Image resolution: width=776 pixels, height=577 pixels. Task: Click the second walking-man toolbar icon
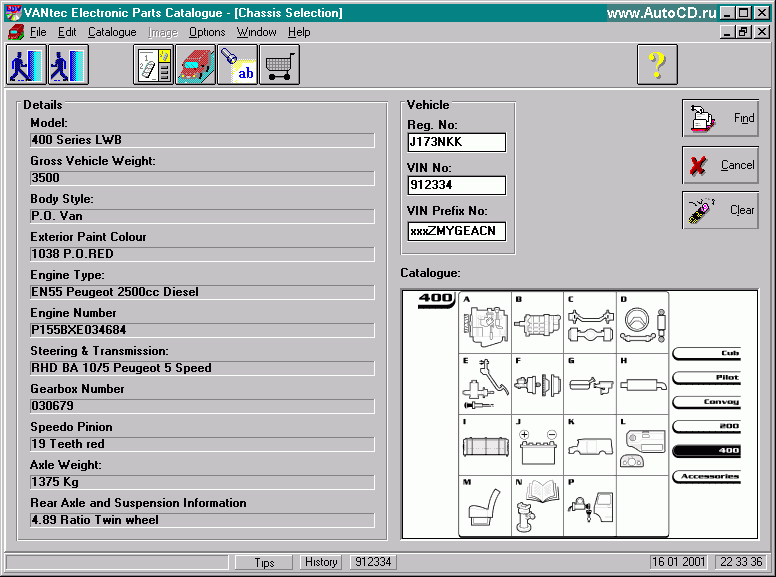[68, 65]
